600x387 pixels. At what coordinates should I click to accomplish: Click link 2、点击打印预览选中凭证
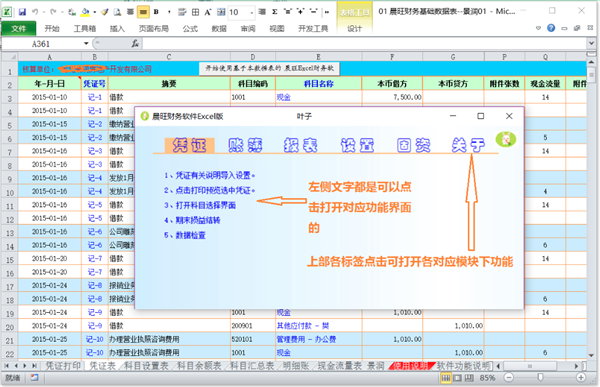coord(209,190)
